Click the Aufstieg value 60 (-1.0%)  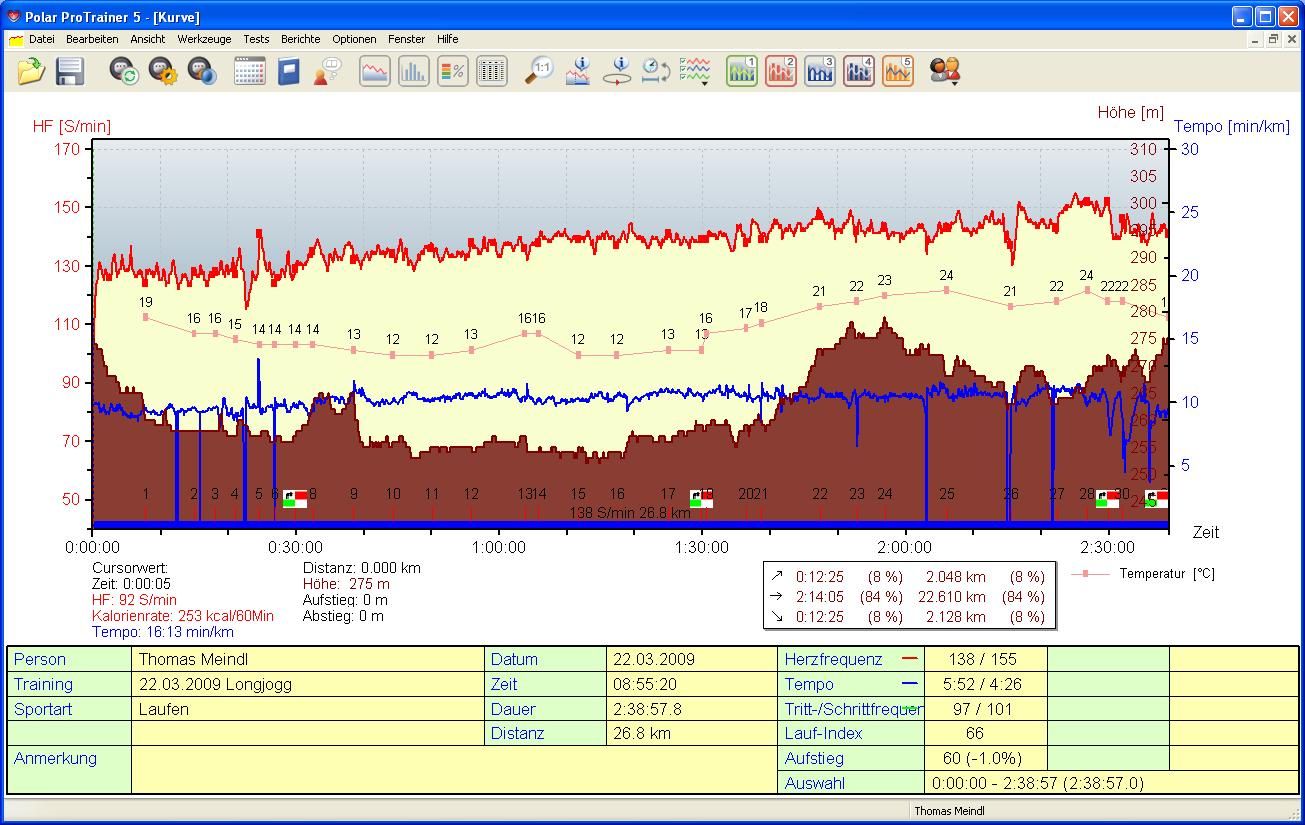coord(985,758)
